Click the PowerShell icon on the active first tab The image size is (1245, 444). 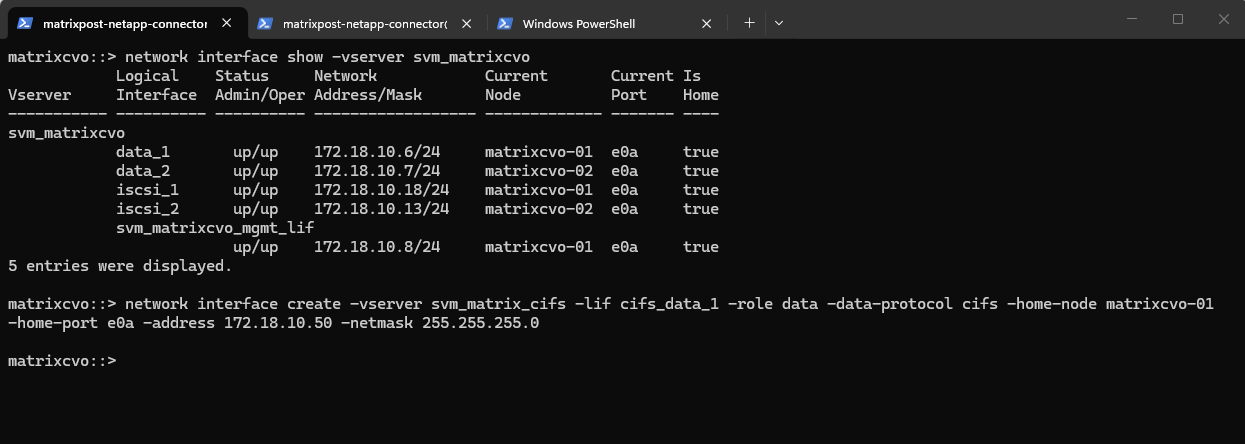pos(24,23)
